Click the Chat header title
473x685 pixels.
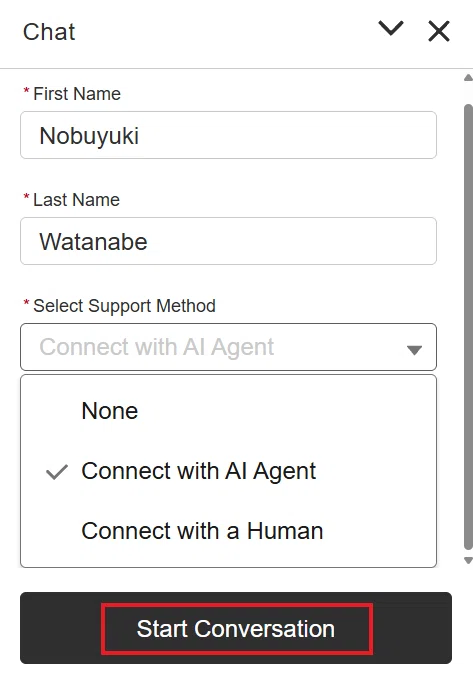pyautogui.click(x=49, y=32)
